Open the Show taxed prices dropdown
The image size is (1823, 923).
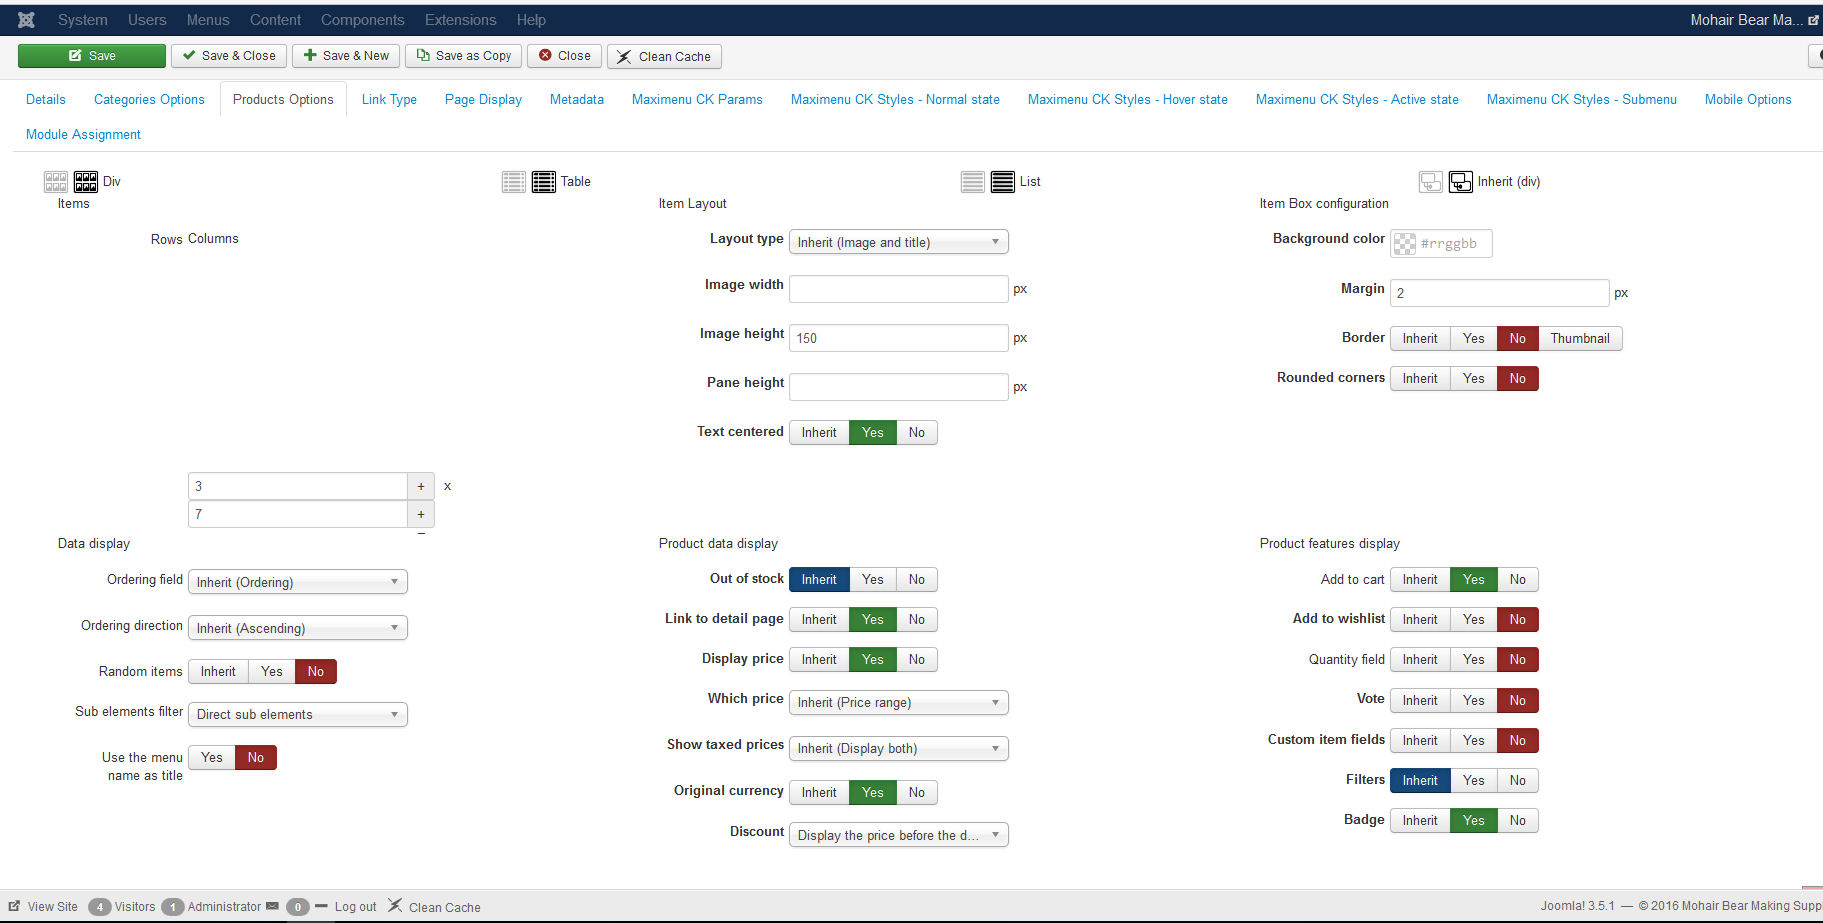pos(899,748)
